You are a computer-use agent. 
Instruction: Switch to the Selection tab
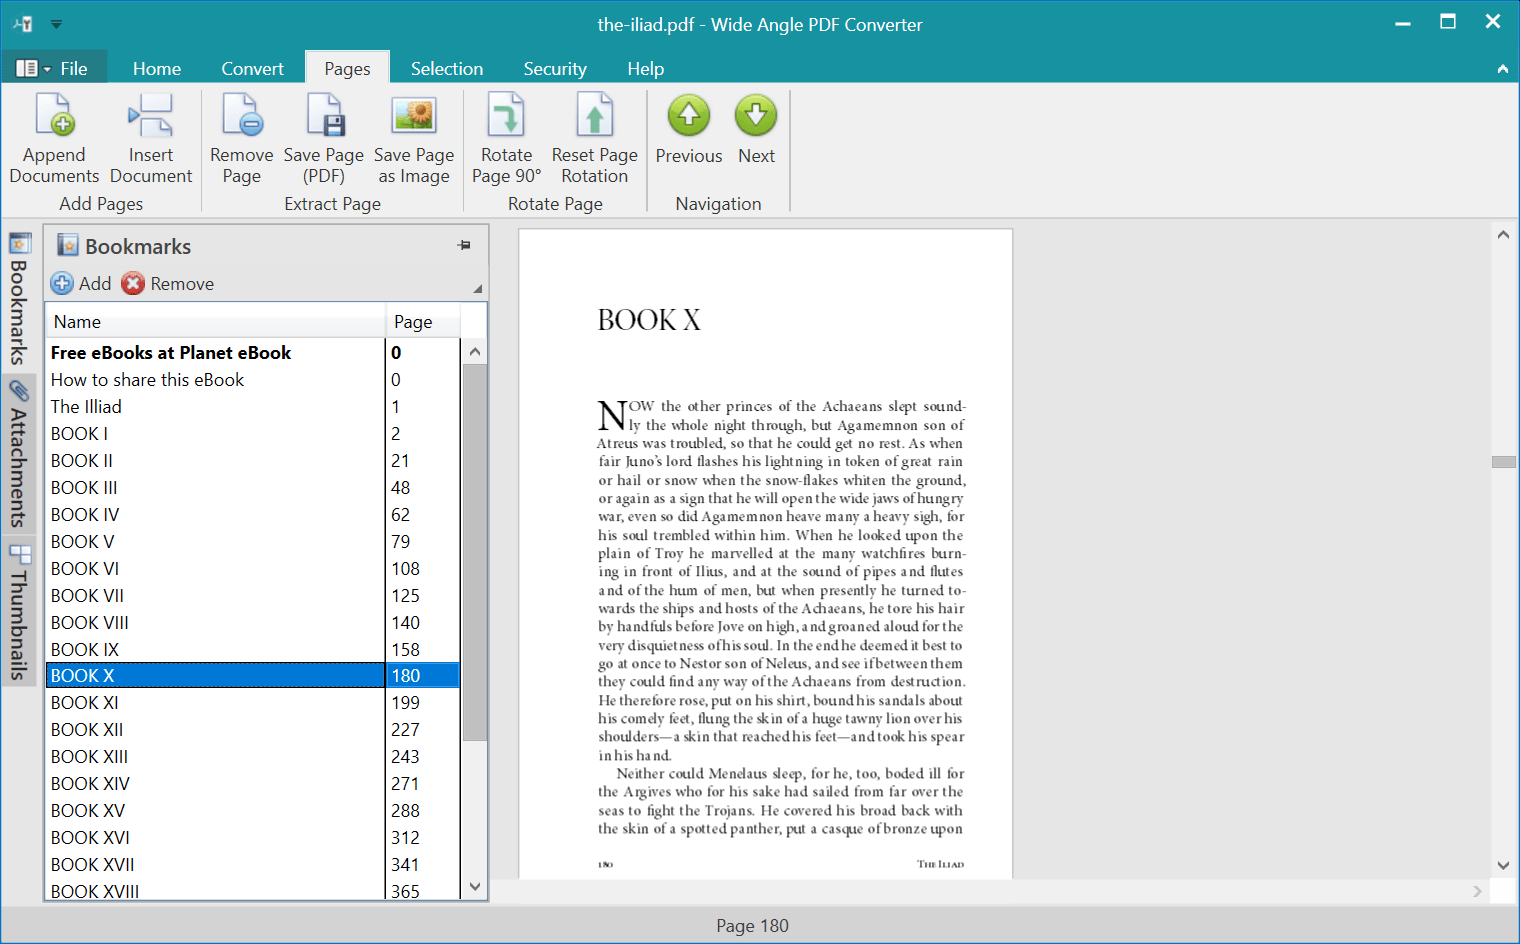[x=447, y=68]
